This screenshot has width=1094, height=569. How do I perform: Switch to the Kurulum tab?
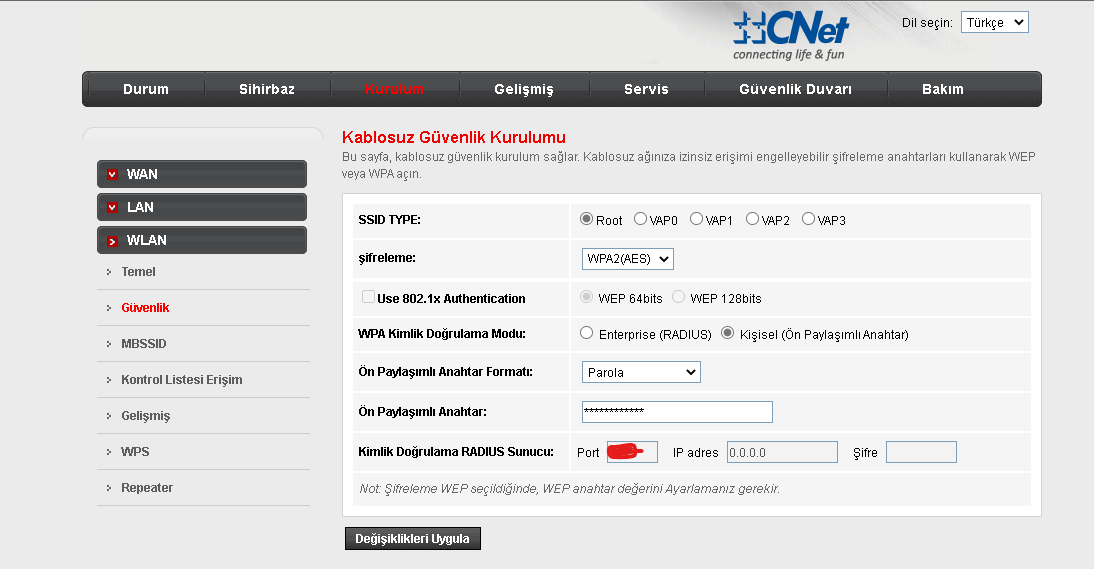(x=394, y=89)
